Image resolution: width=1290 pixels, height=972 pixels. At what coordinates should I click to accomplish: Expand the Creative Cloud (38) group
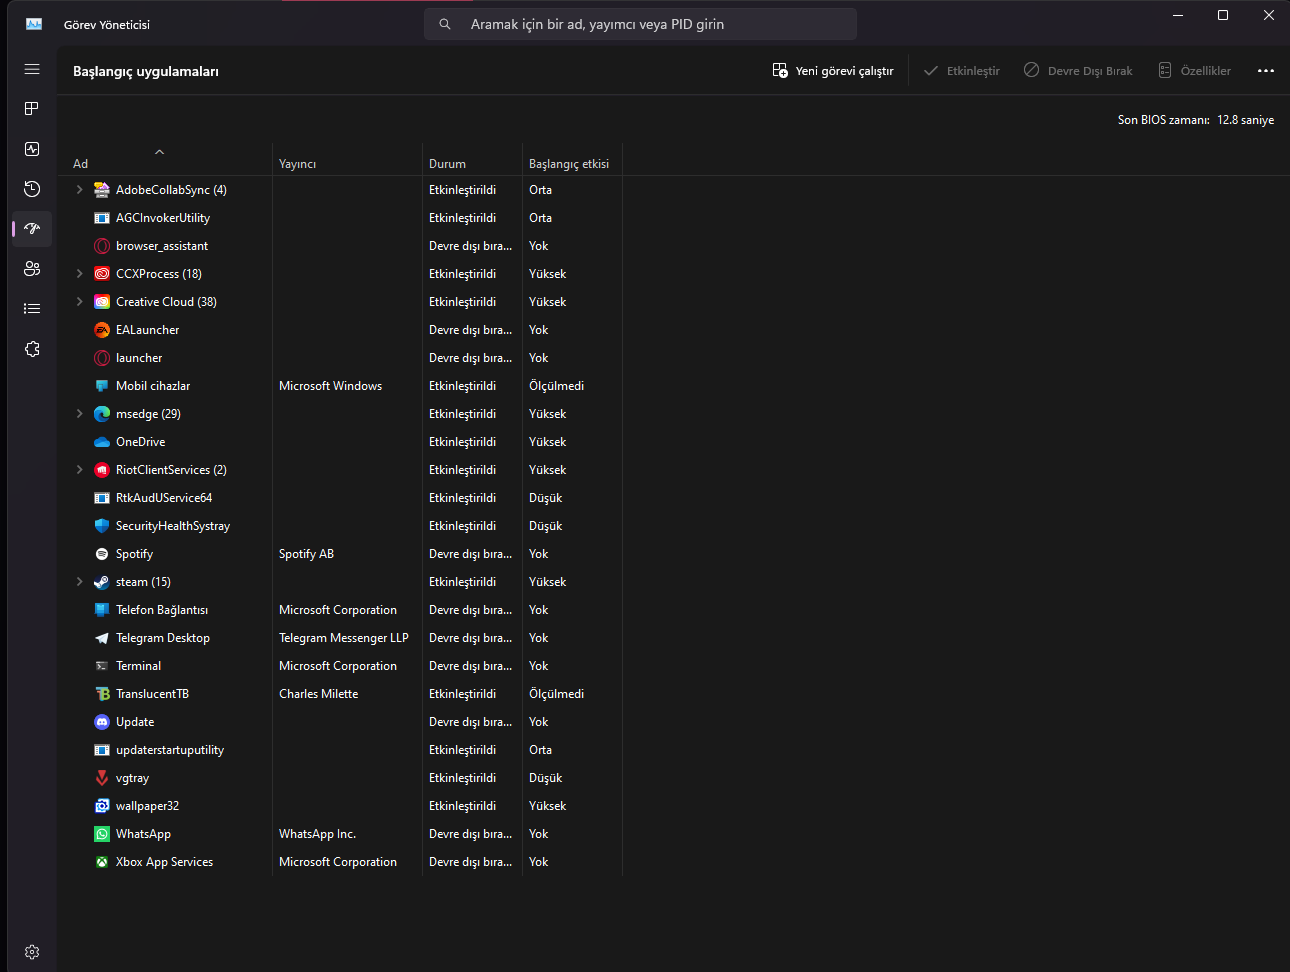tap(80, 302)
